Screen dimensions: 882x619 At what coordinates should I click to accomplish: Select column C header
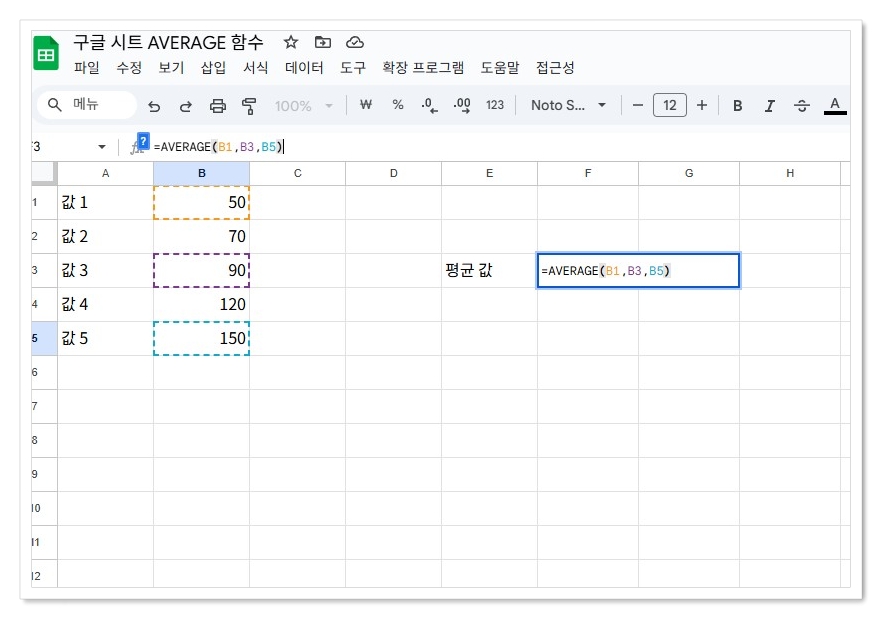(x=298, y=173)
